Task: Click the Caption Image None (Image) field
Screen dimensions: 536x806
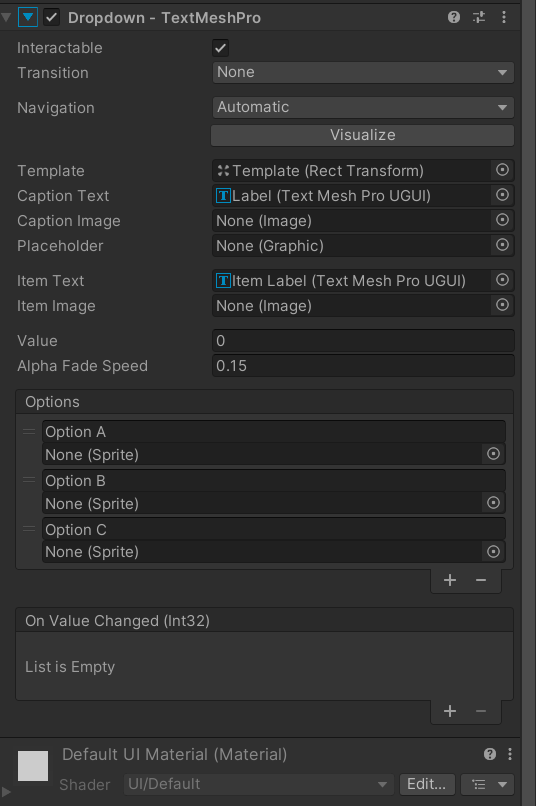Action: point(351,221)
